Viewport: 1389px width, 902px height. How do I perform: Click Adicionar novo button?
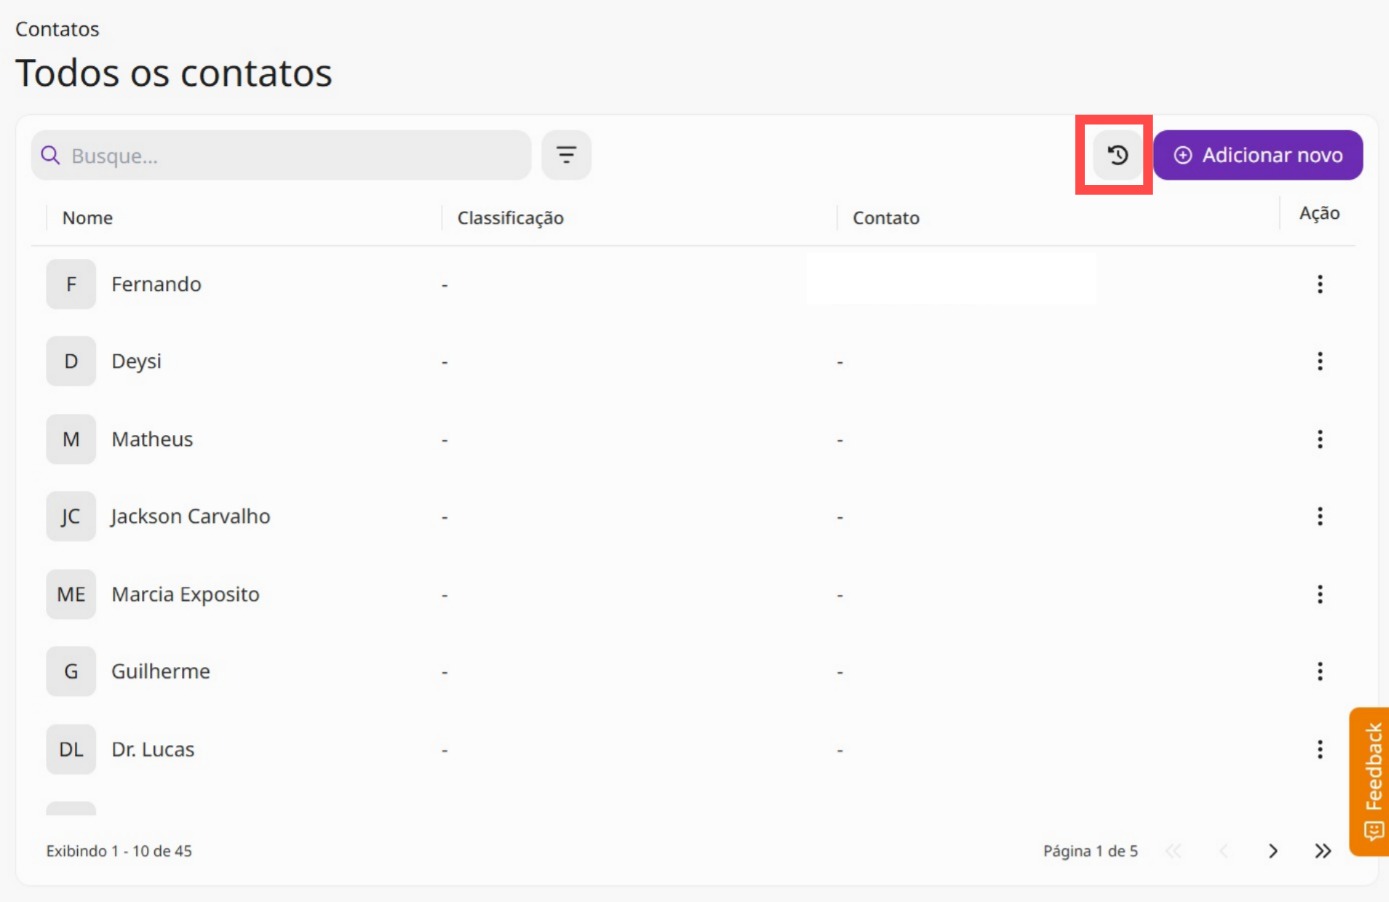[x=1258, y=155]
